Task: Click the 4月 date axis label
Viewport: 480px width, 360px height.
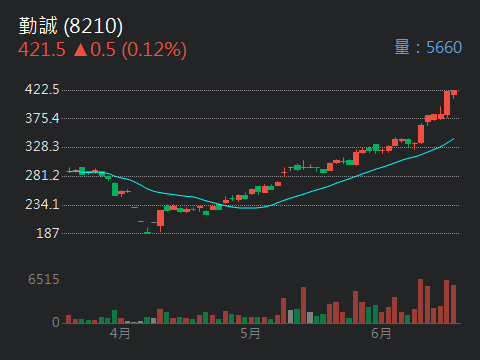Action: (120, 333)
